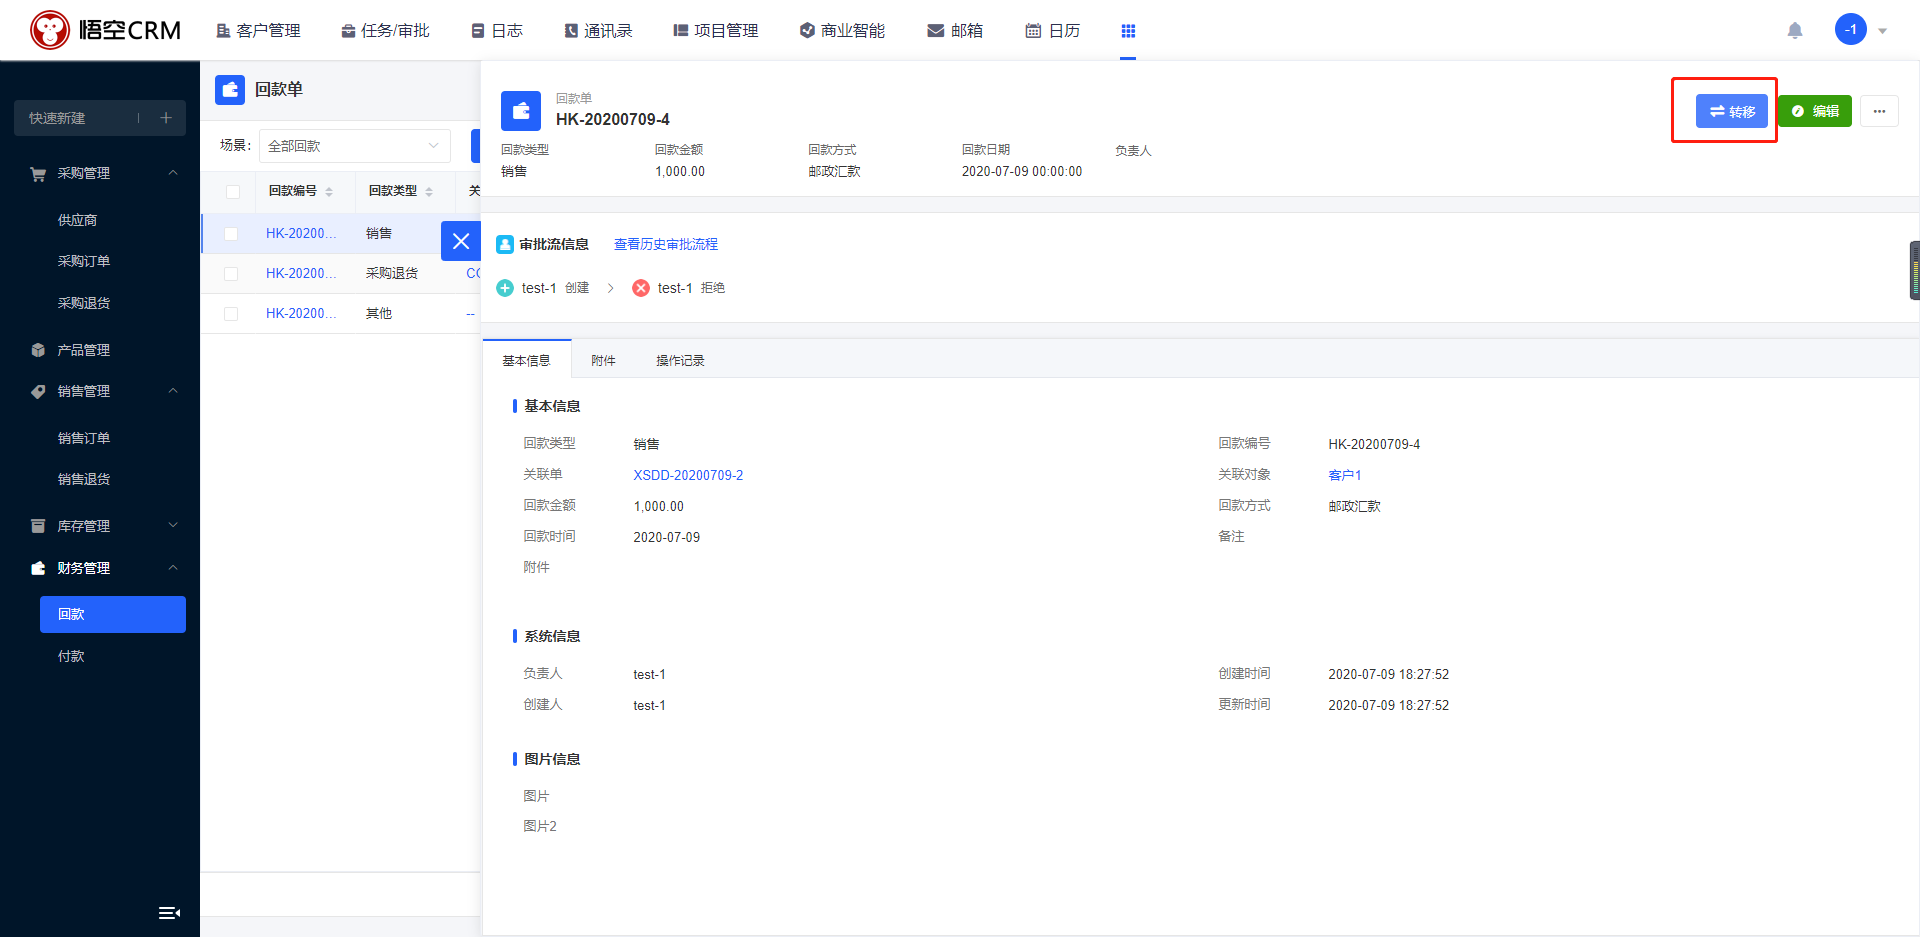Open the more options ellipsis button

coord(1879,111)
